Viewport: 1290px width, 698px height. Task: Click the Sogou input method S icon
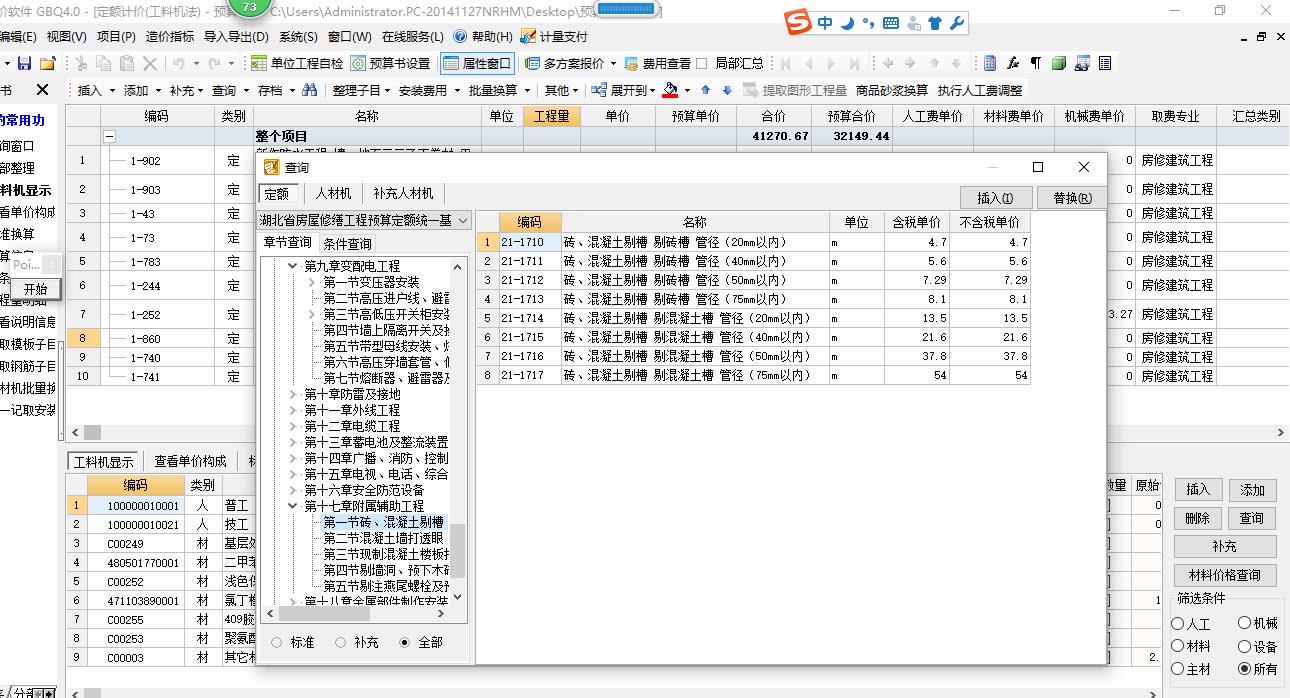(797, 23)
